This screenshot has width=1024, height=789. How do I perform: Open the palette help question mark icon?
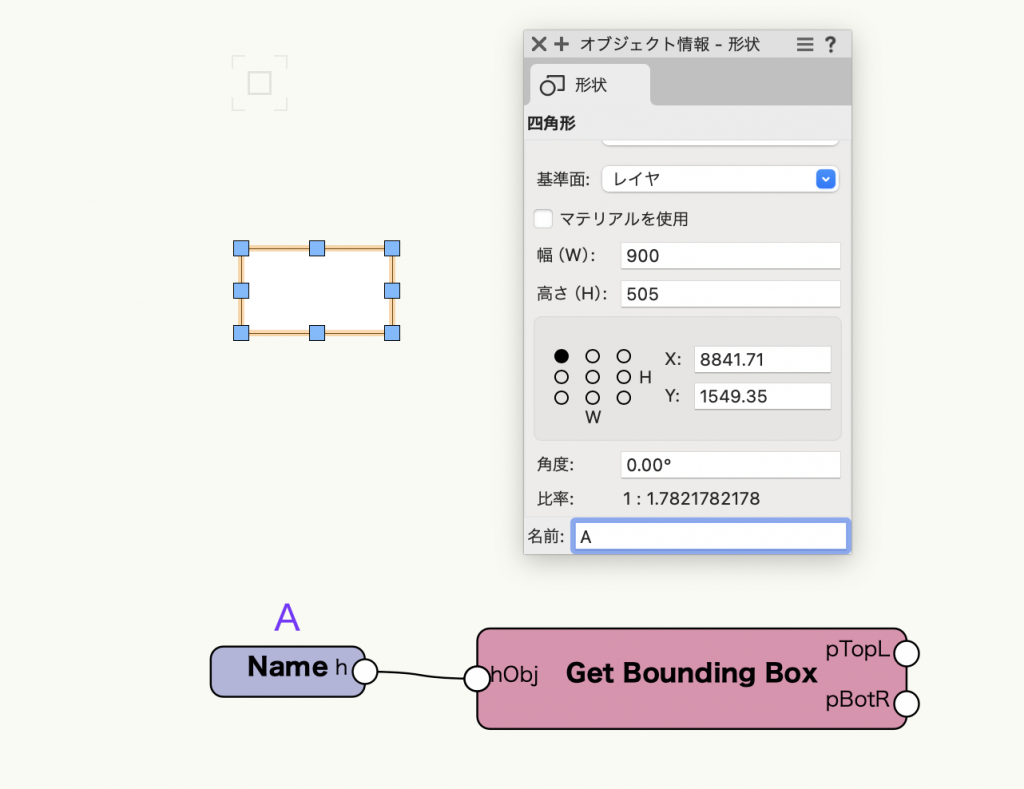tap(832, 44)
